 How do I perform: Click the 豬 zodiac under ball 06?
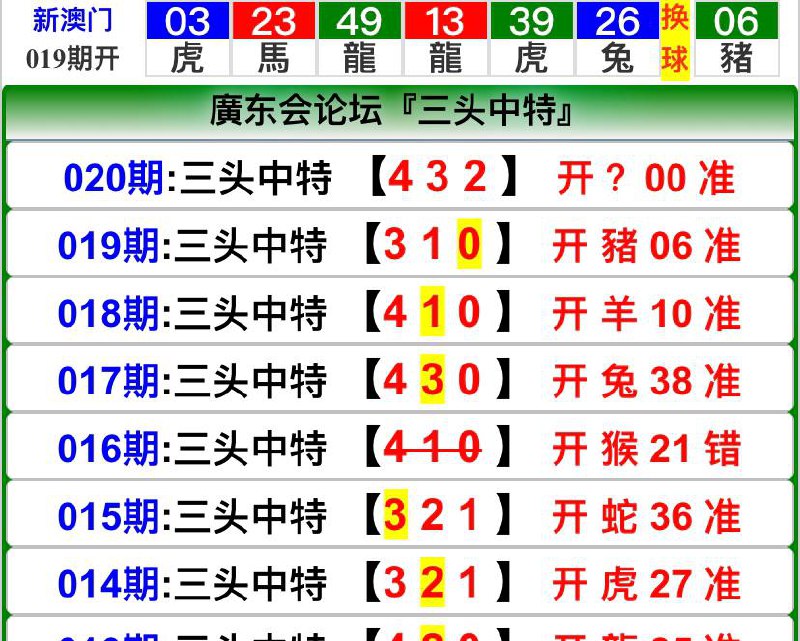[x=737, y=58]
